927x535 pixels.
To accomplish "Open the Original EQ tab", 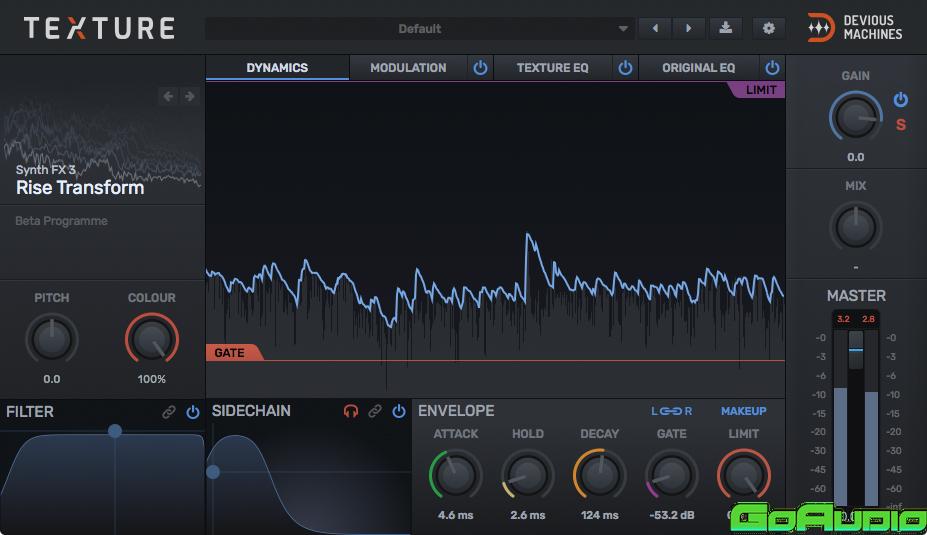I will click(698, 67).
